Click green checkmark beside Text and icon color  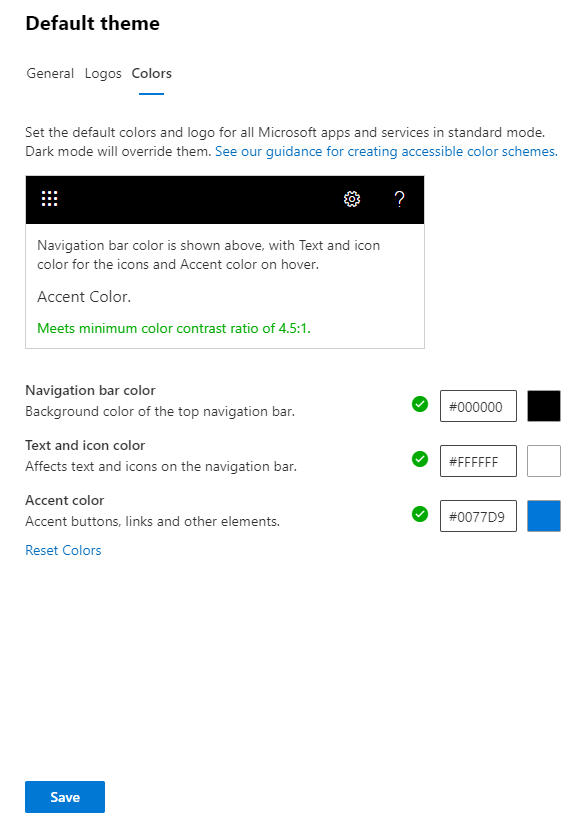420,459
